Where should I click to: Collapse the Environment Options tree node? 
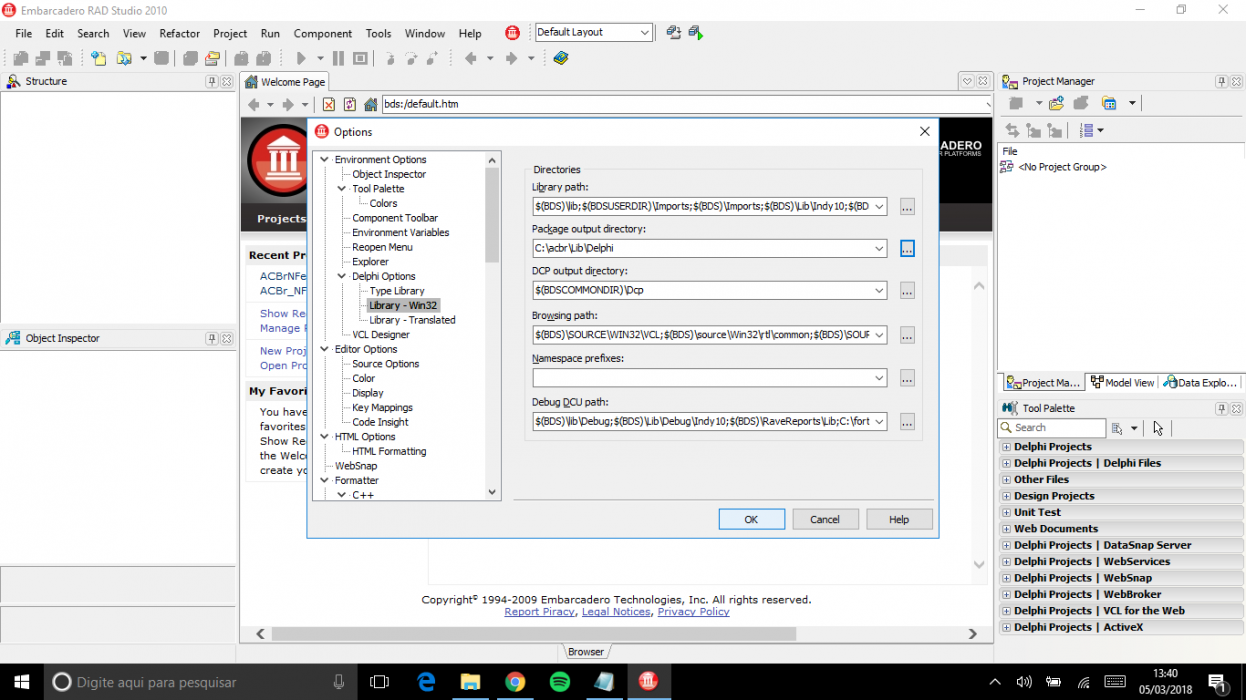click(x=325, y=160)
